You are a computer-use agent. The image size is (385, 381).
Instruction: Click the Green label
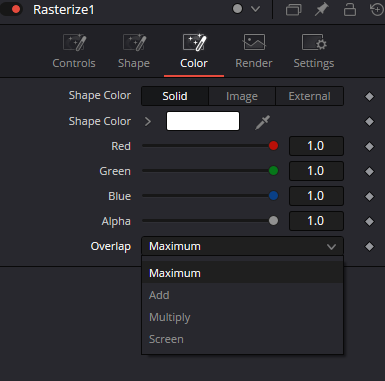click(115, 171)
